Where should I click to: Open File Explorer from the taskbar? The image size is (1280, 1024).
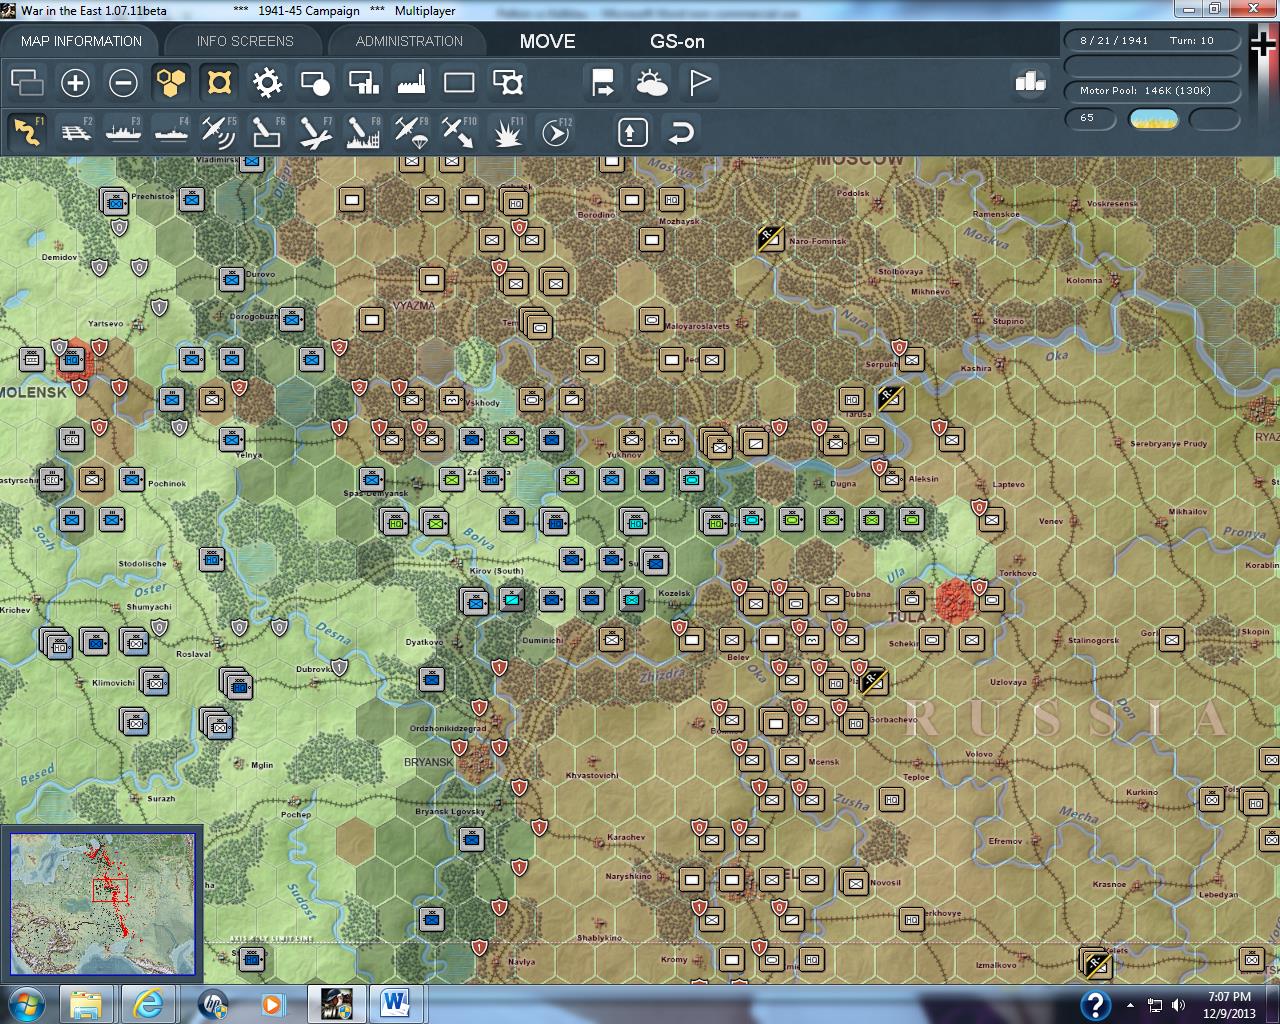(86, 1003)
